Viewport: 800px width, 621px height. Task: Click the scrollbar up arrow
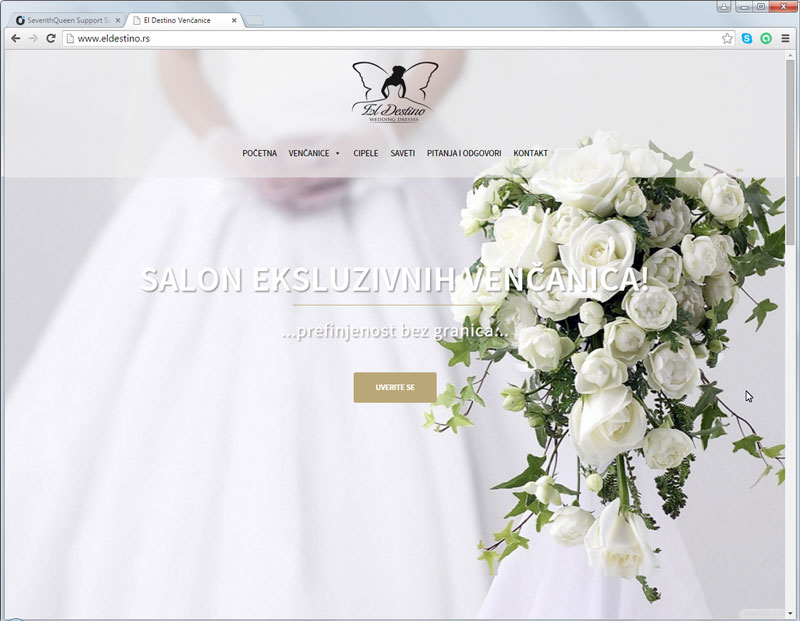click(790, 54)
